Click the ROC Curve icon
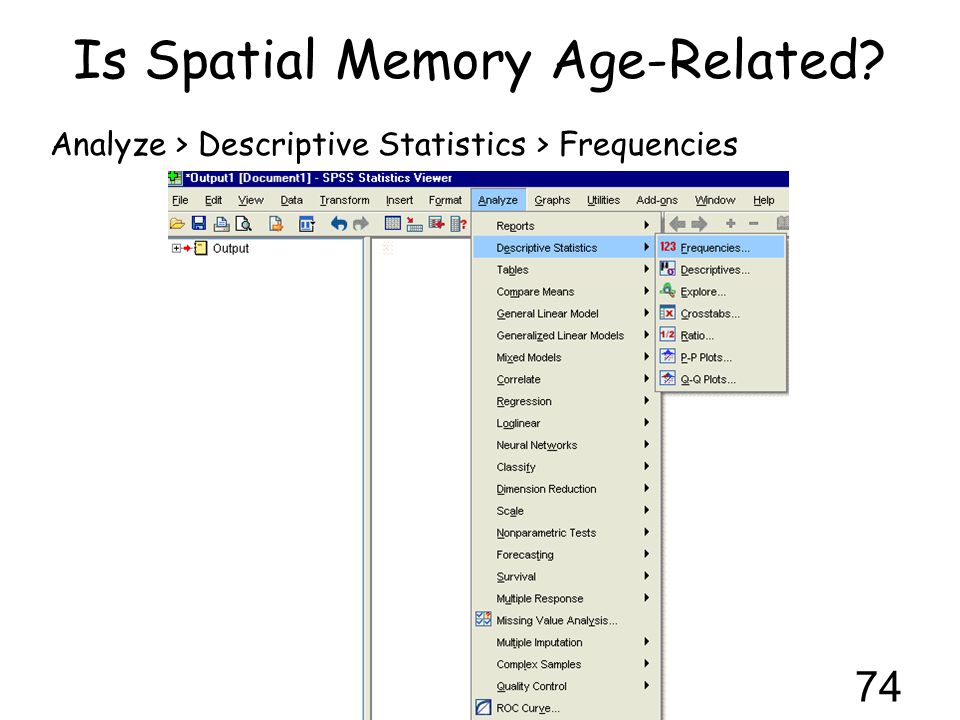Screen dimensions: 960x720 pos(483,708)
